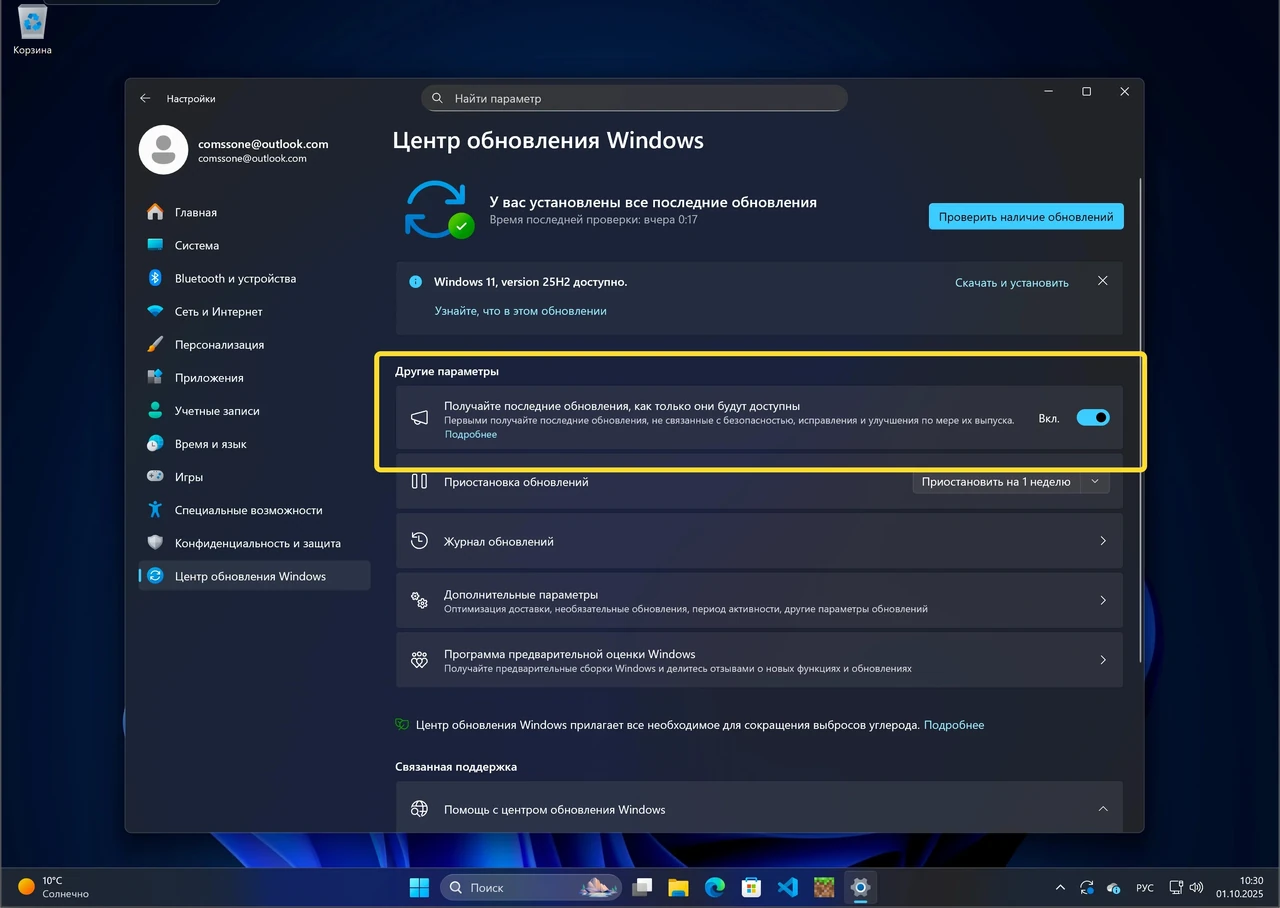Click the taskbar Поиск search box
This screenshot has height=908, width=1280.
click(531, 887)
